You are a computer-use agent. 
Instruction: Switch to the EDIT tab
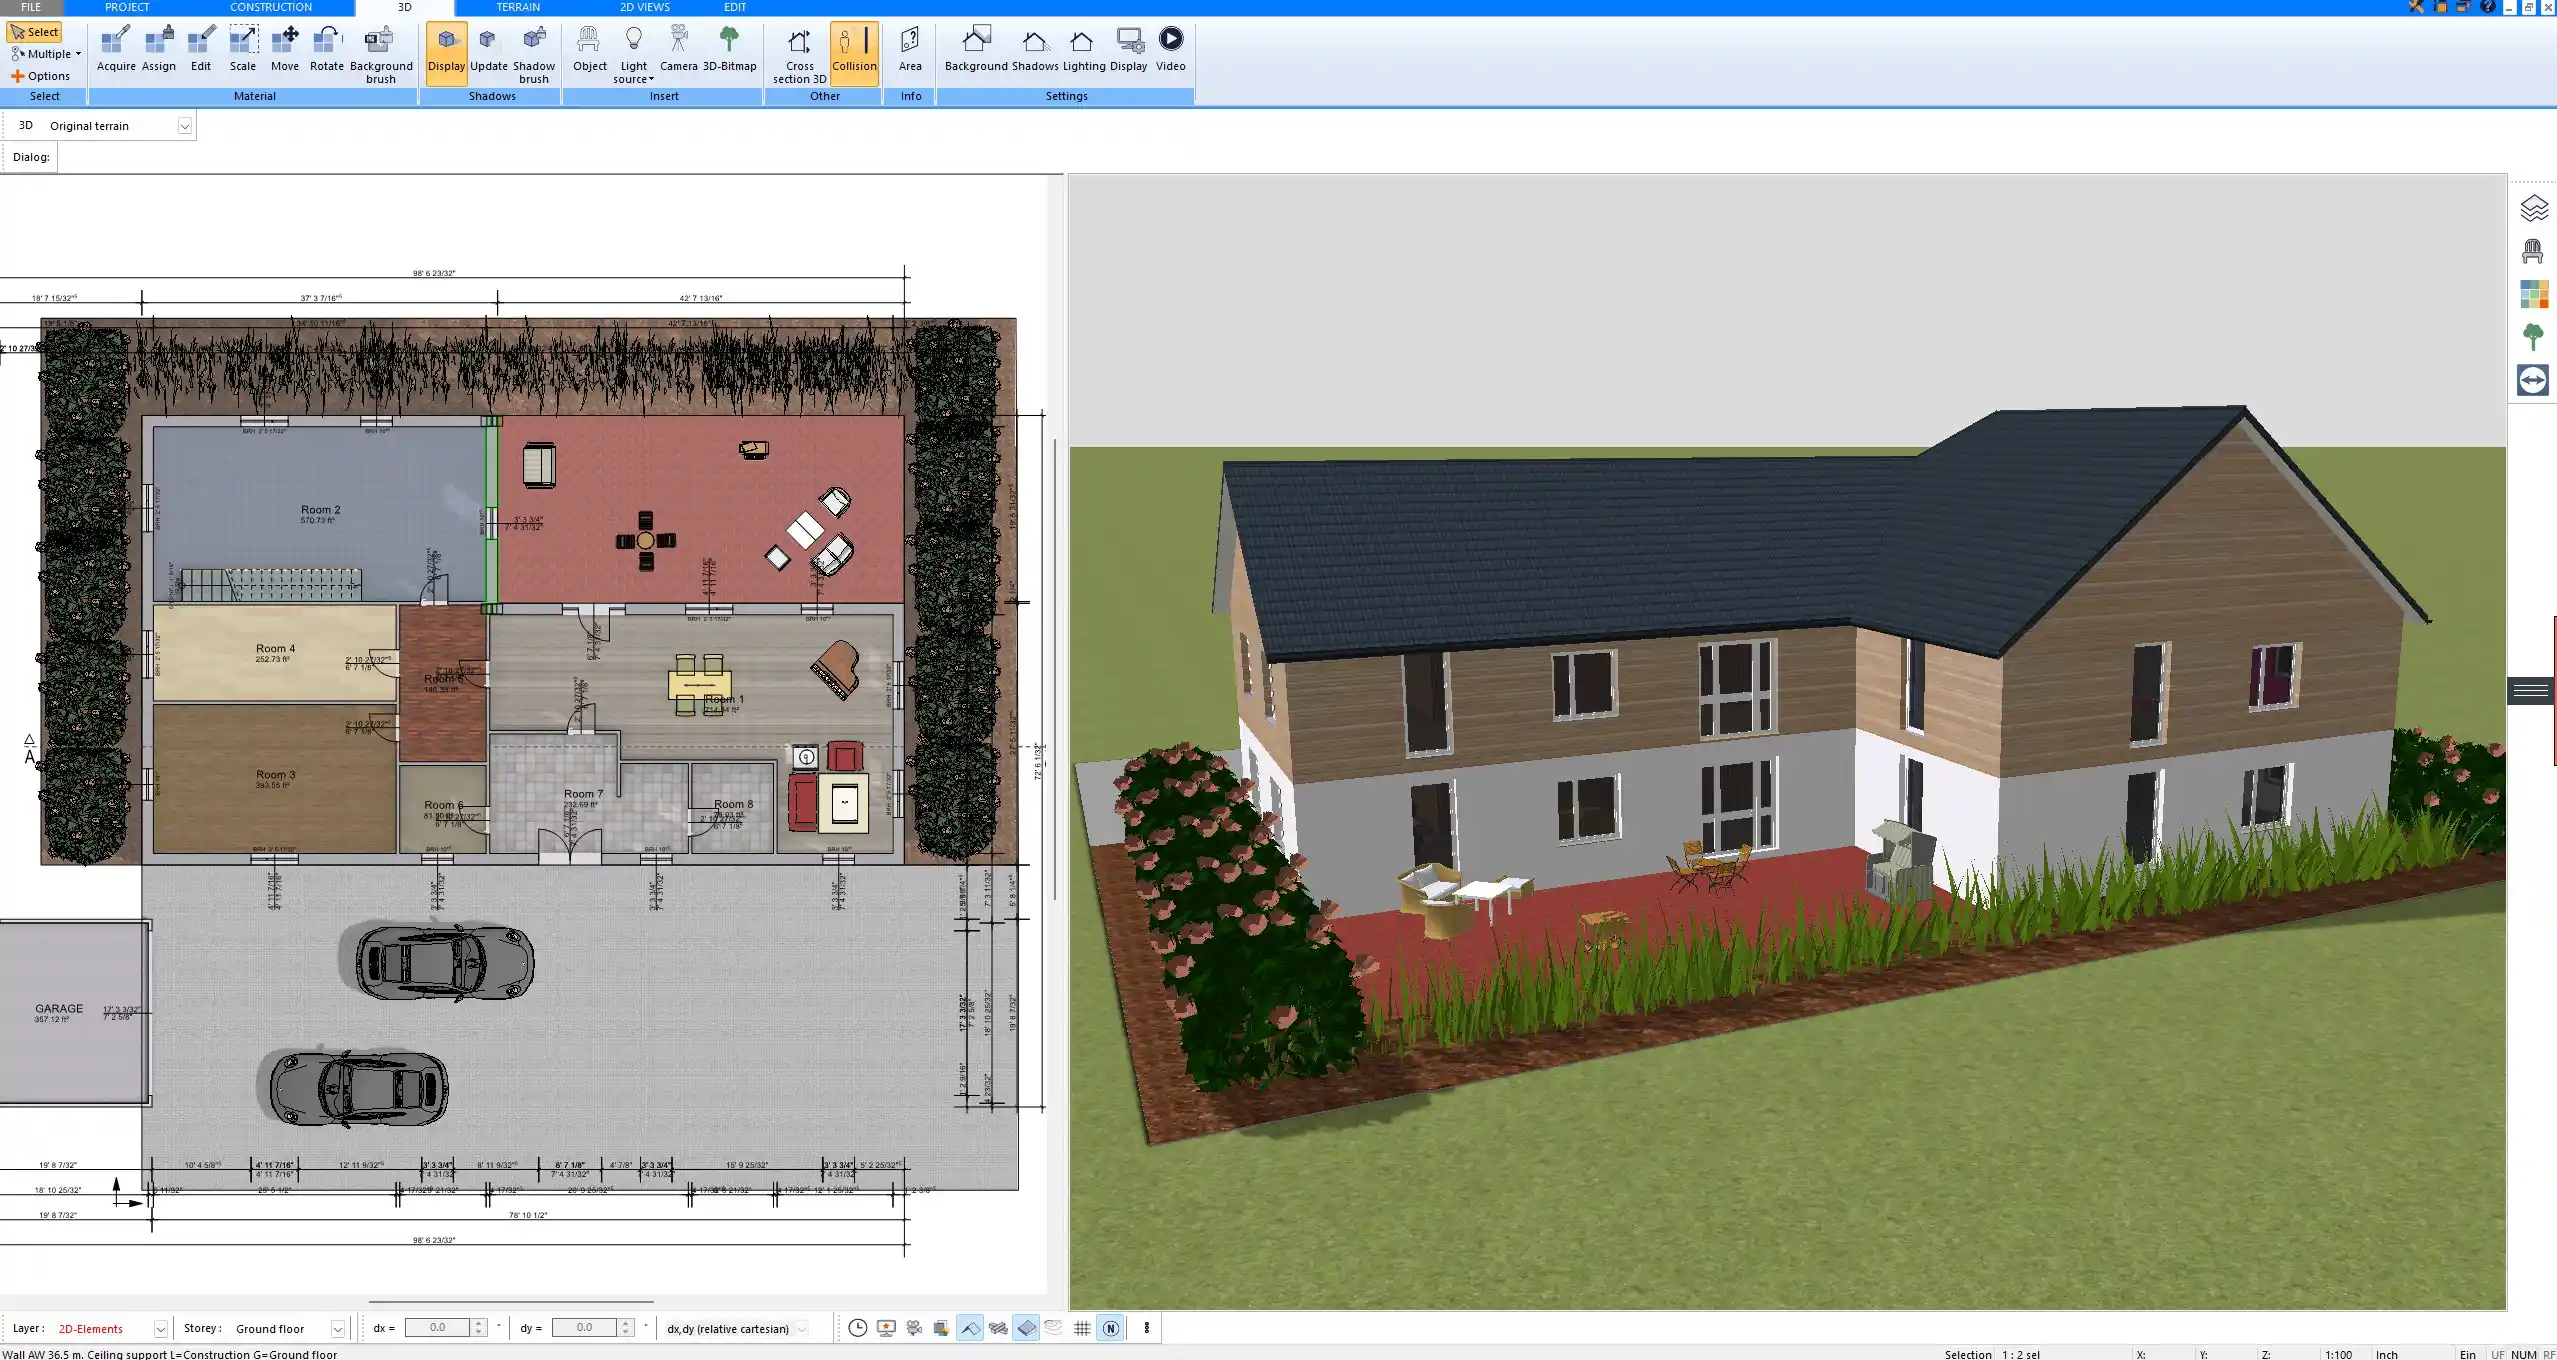point(735,7)
